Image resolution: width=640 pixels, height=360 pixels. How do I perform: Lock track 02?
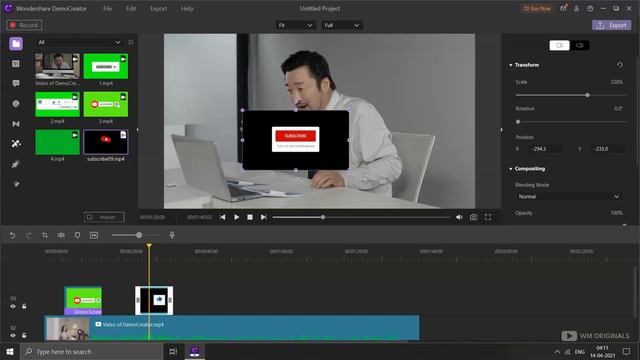click(x=24, y=336)
